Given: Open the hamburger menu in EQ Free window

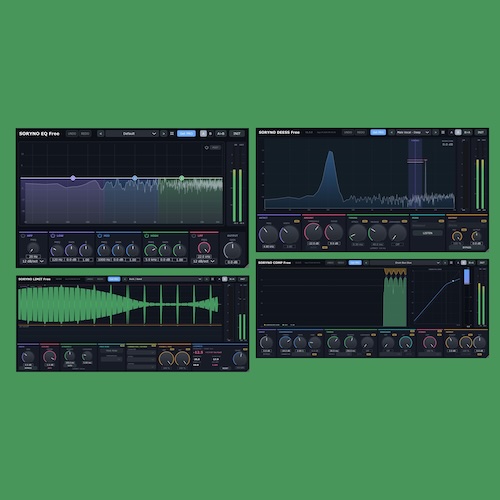Looking at the screenshot, I should [x=172, y=134].
